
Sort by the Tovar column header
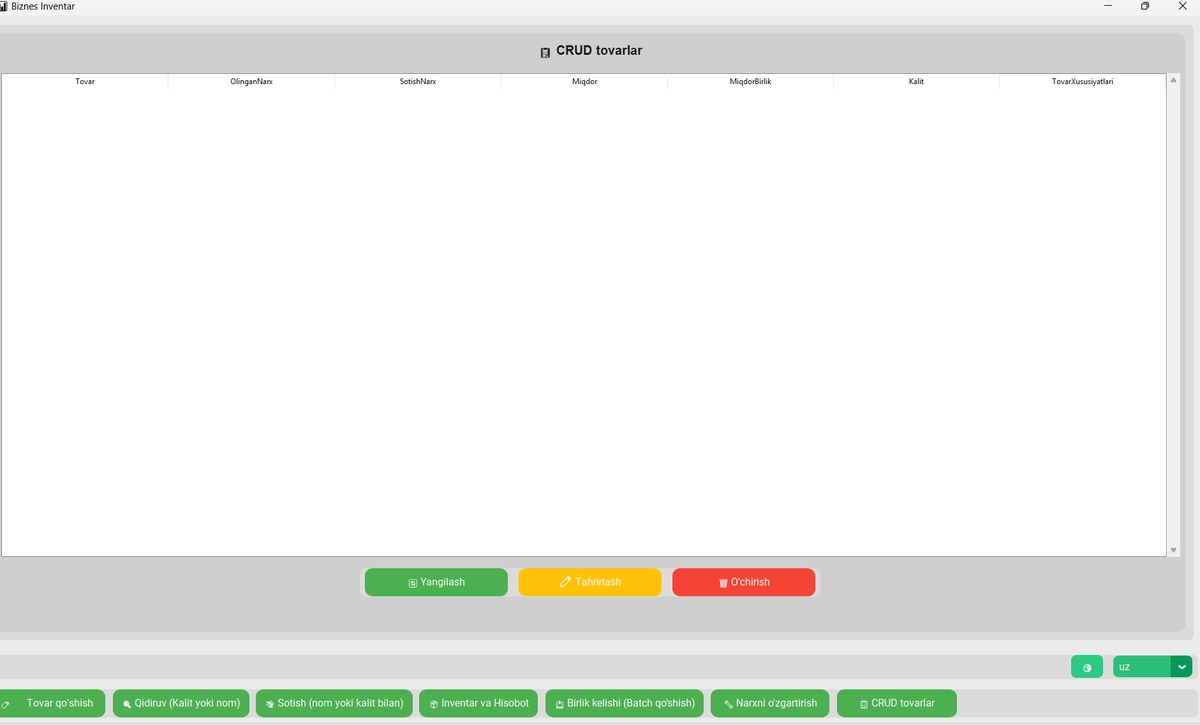(85, 81)
